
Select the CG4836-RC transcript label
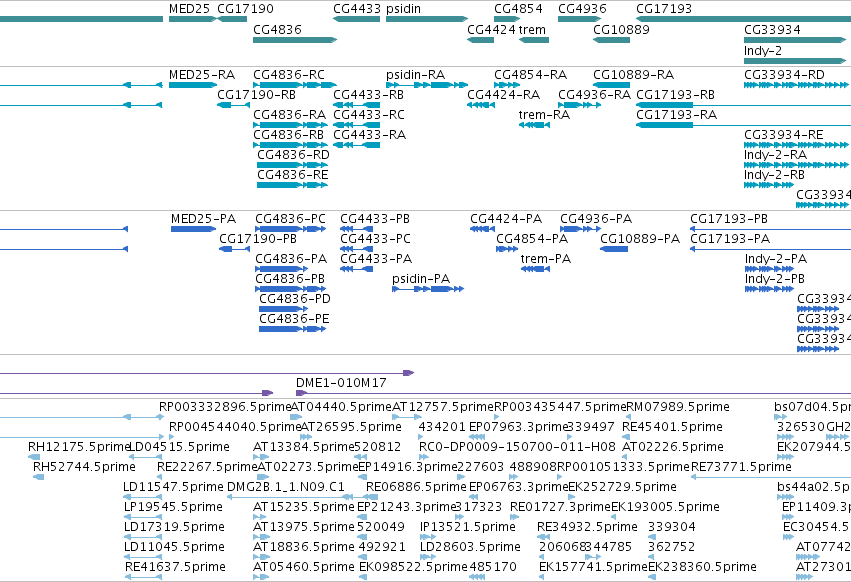[x=289, y=75]
